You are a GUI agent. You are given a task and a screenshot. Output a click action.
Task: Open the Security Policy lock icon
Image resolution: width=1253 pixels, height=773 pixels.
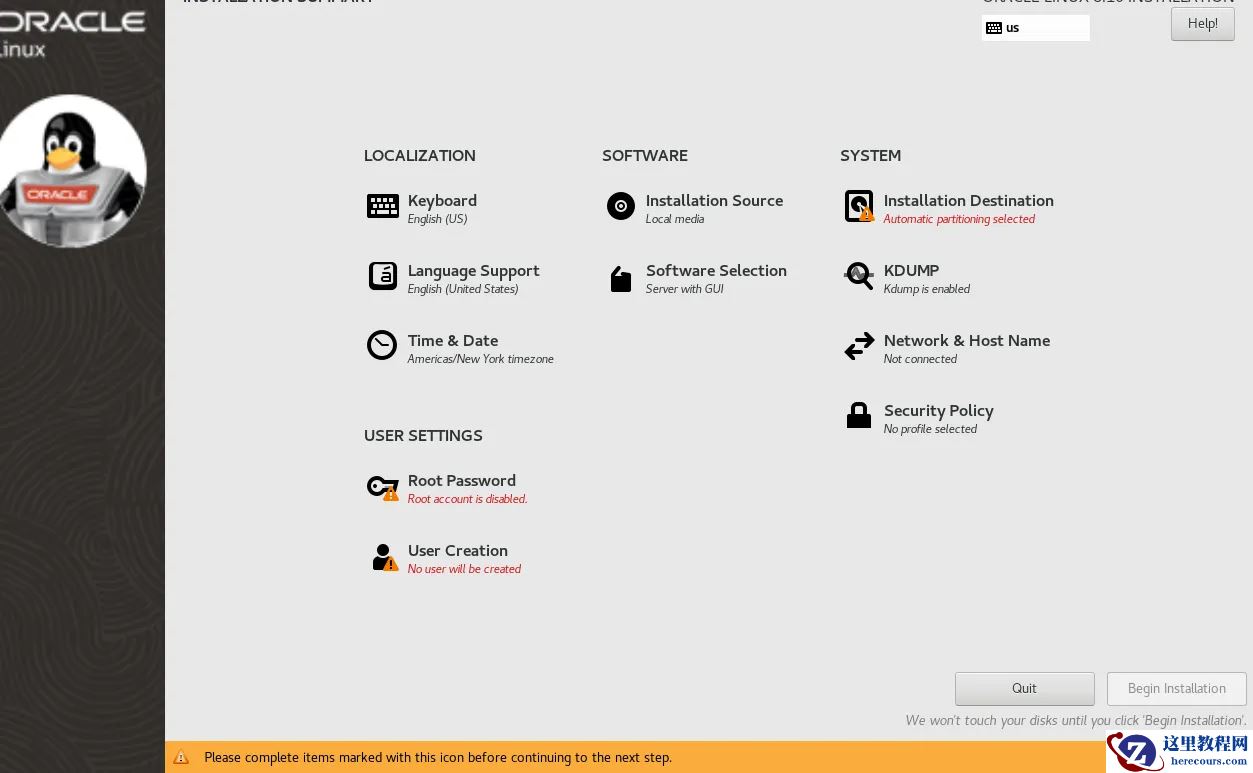click(x=859, y=415)
